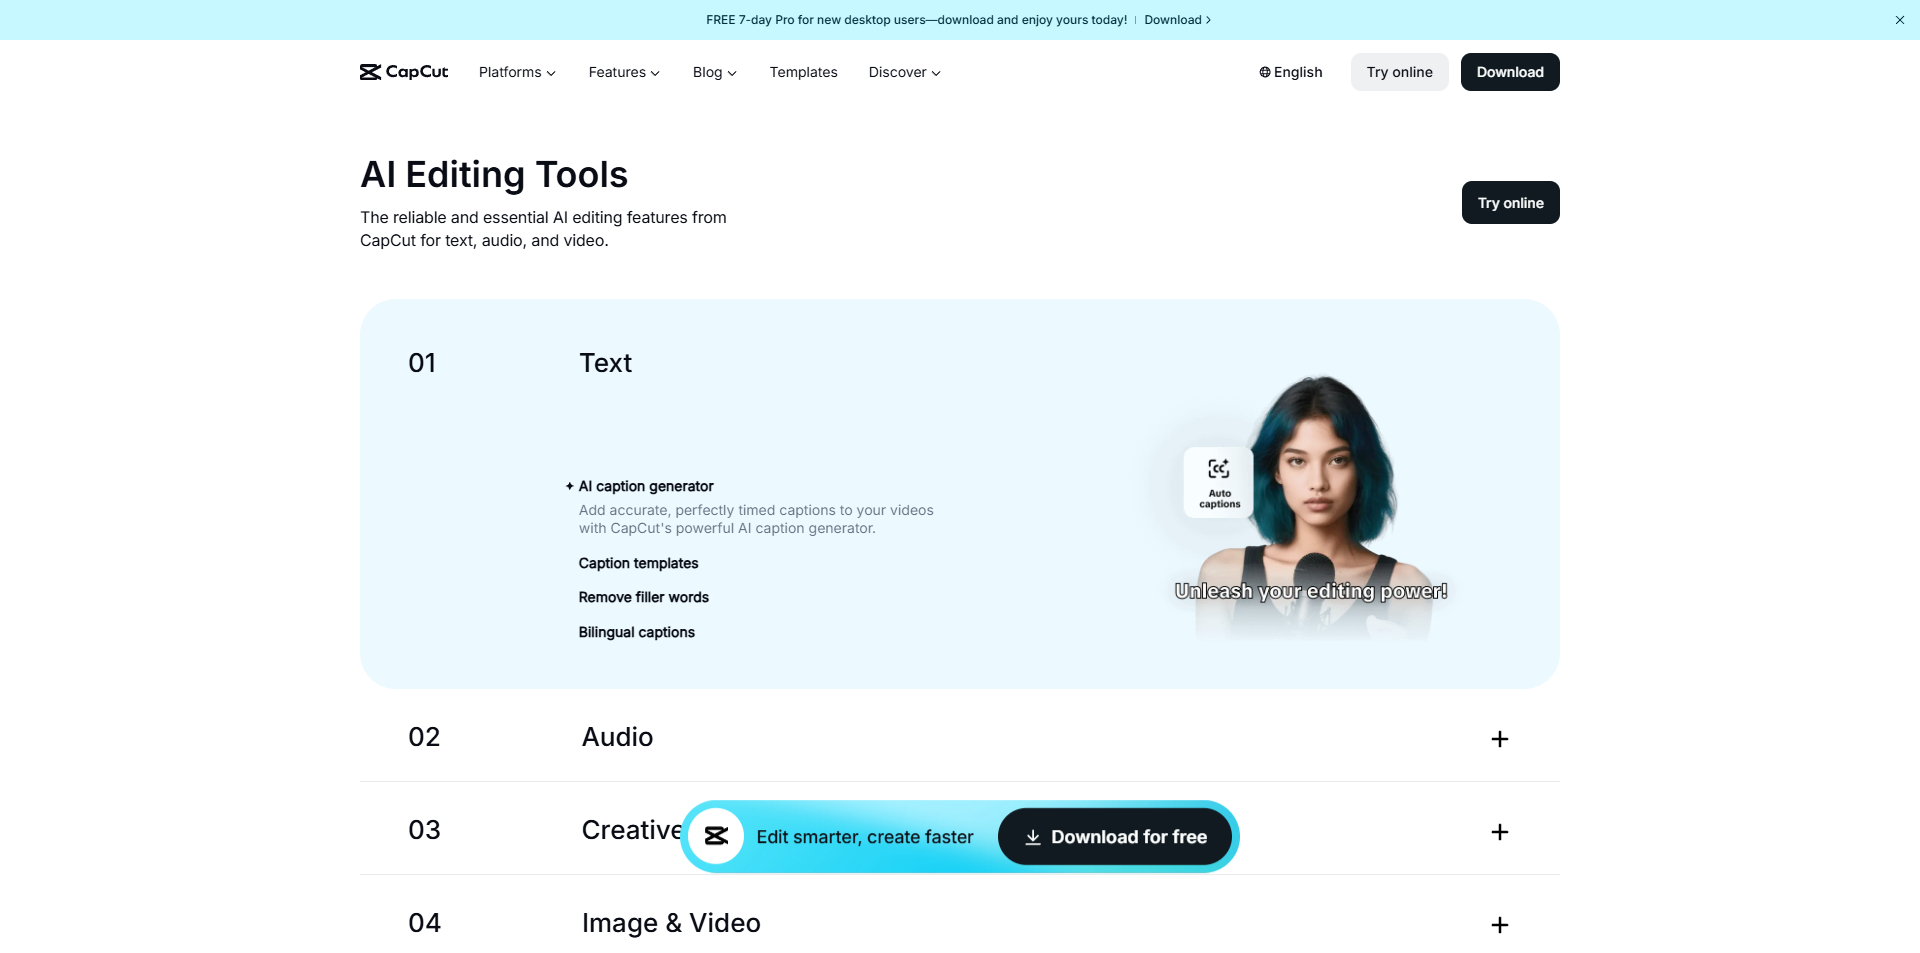Click the CapCut logo in the header
Screen dimensions: 1920x953
404,72
